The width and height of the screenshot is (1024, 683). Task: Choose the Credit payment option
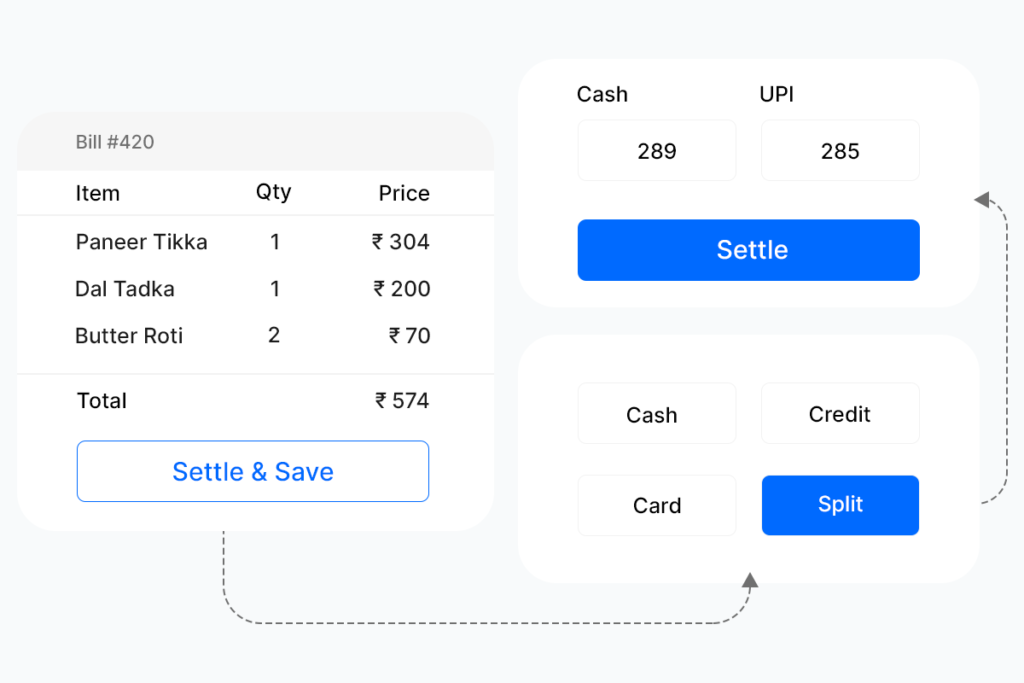[x=840, y=413]
